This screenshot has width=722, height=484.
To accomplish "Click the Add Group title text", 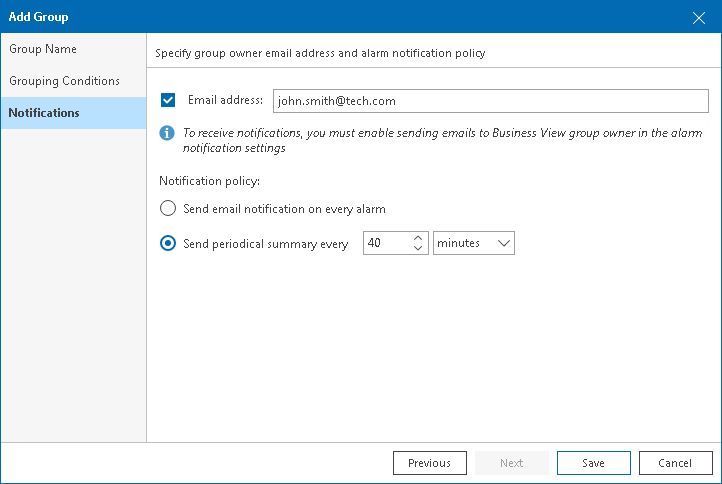I will pyautogui.click(x=39, y=17).
